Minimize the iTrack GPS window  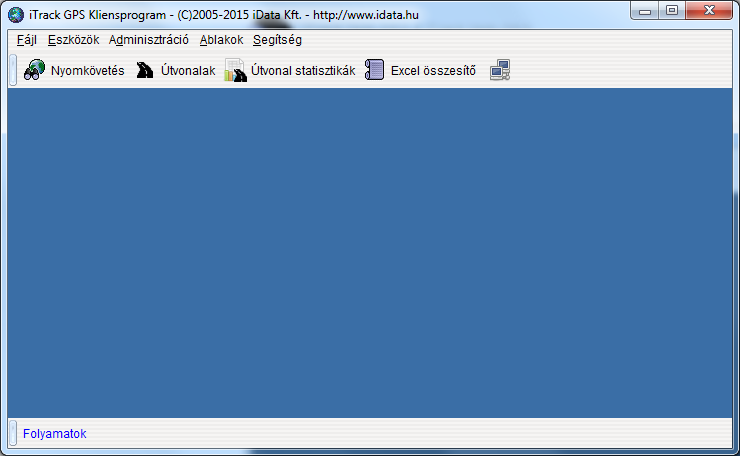coord(645,10)
